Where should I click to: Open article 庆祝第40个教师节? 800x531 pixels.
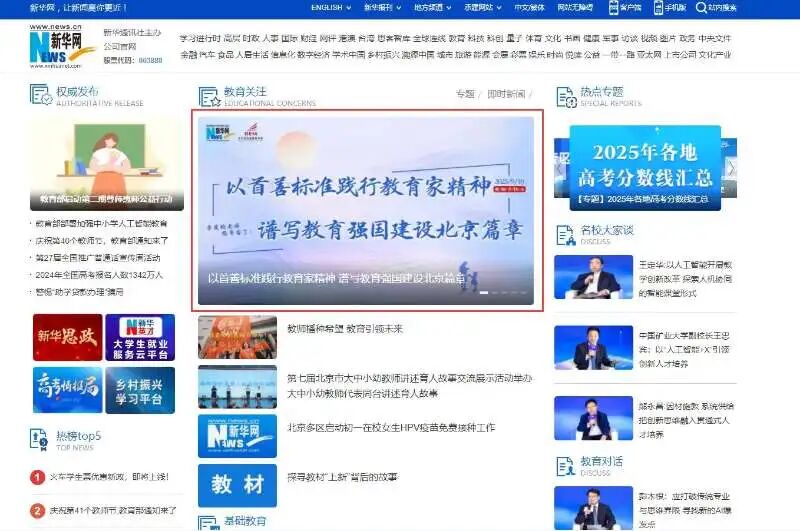click(102, 240)
